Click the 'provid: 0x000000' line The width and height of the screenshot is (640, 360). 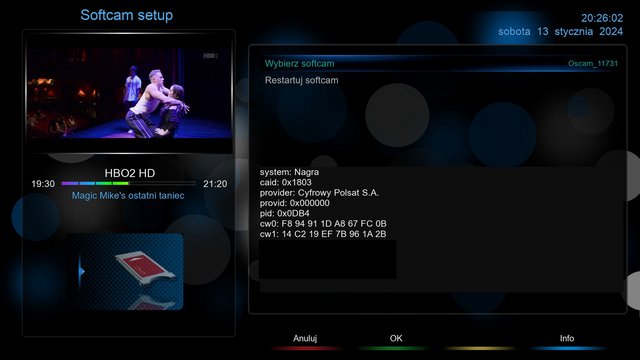[x=295, y=203]
